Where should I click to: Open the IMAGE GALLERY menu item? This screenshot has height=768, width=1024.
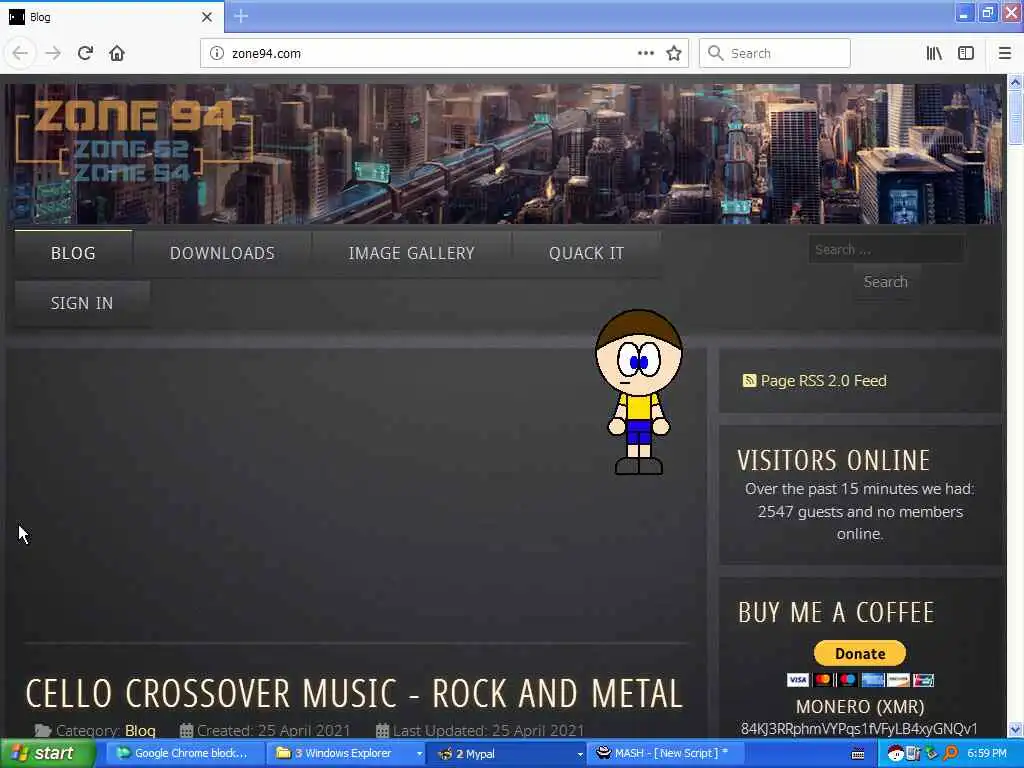point(411,253)
